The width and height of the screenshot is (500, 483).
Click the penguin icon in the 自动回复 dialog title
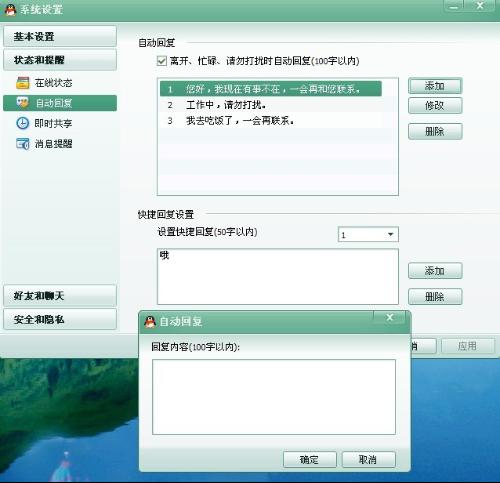[x=150, y=322]
